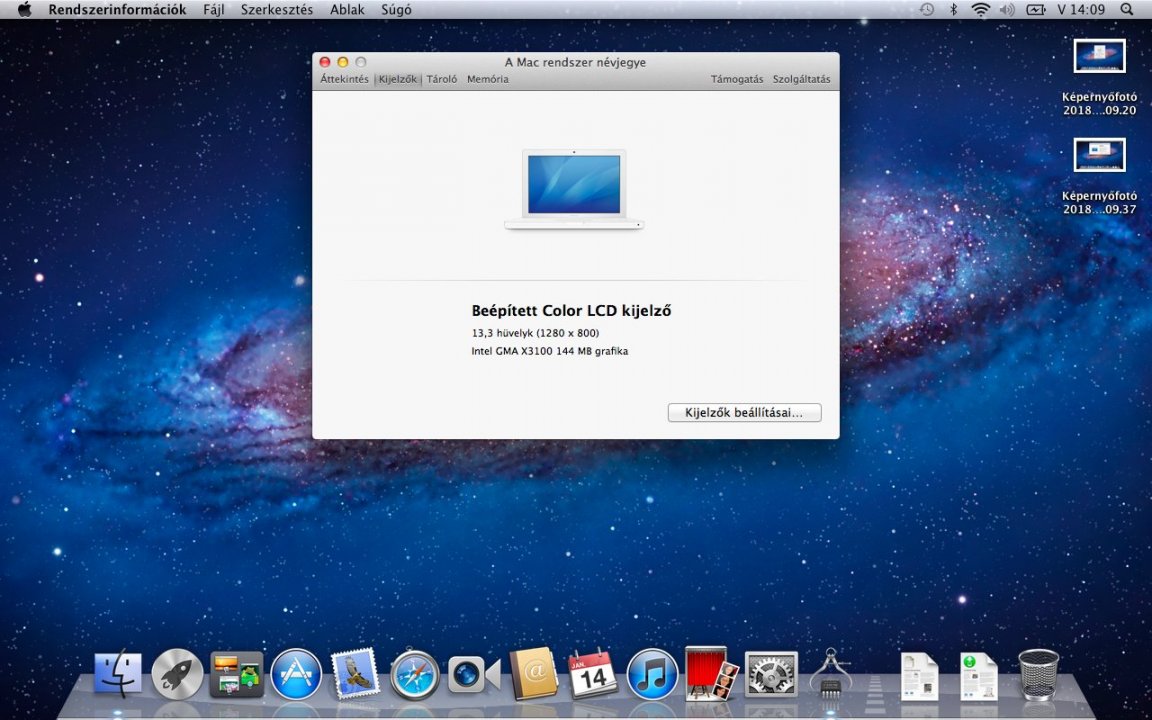
Task: Open the Apple menu
Action: [24, 10]
